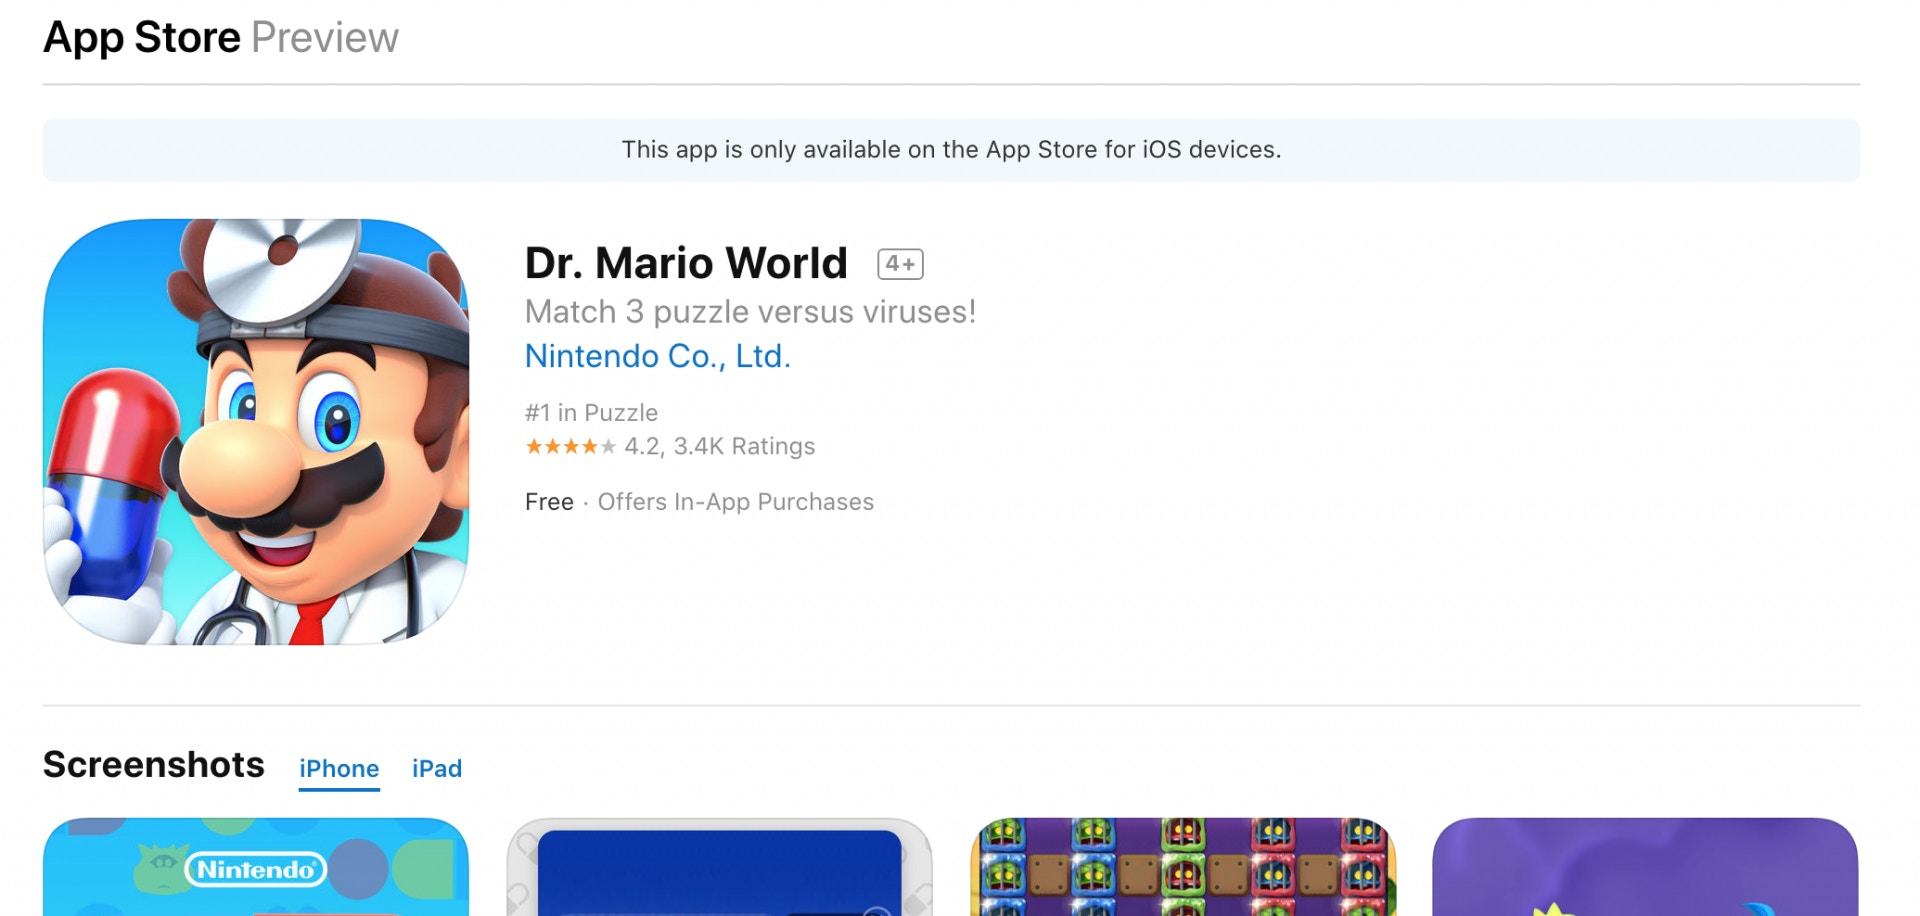Image resolution: width=1920 pixels, height=916 pixels.
Task: Open the third screenshot showing virus blocks
Action: (x=1183, y=867)
